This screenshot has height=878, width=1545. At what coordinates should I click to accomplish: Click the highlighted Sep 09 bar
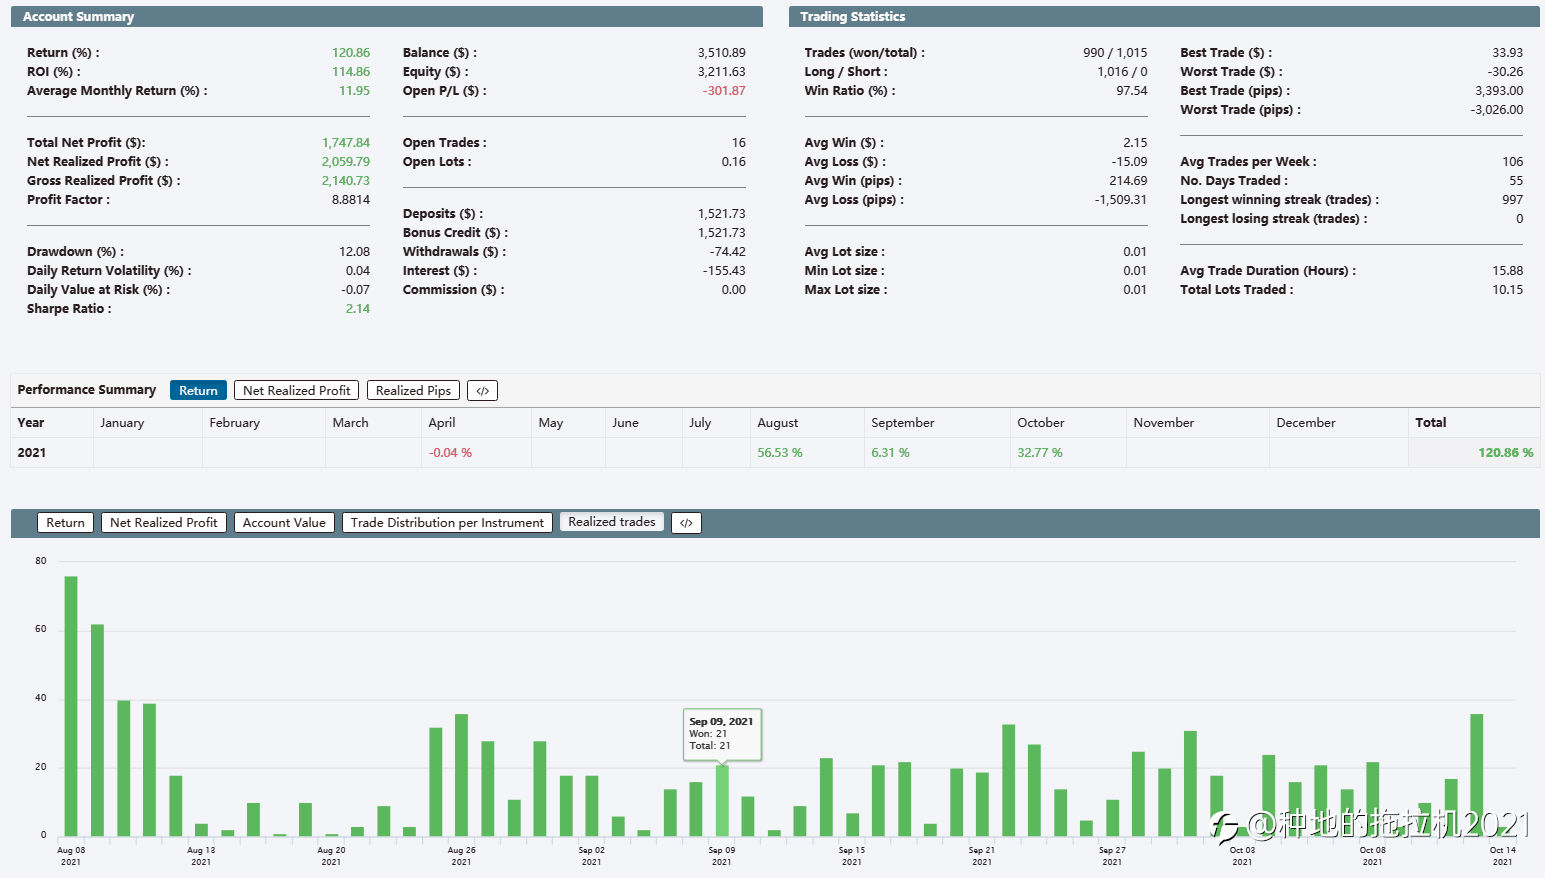722,800
